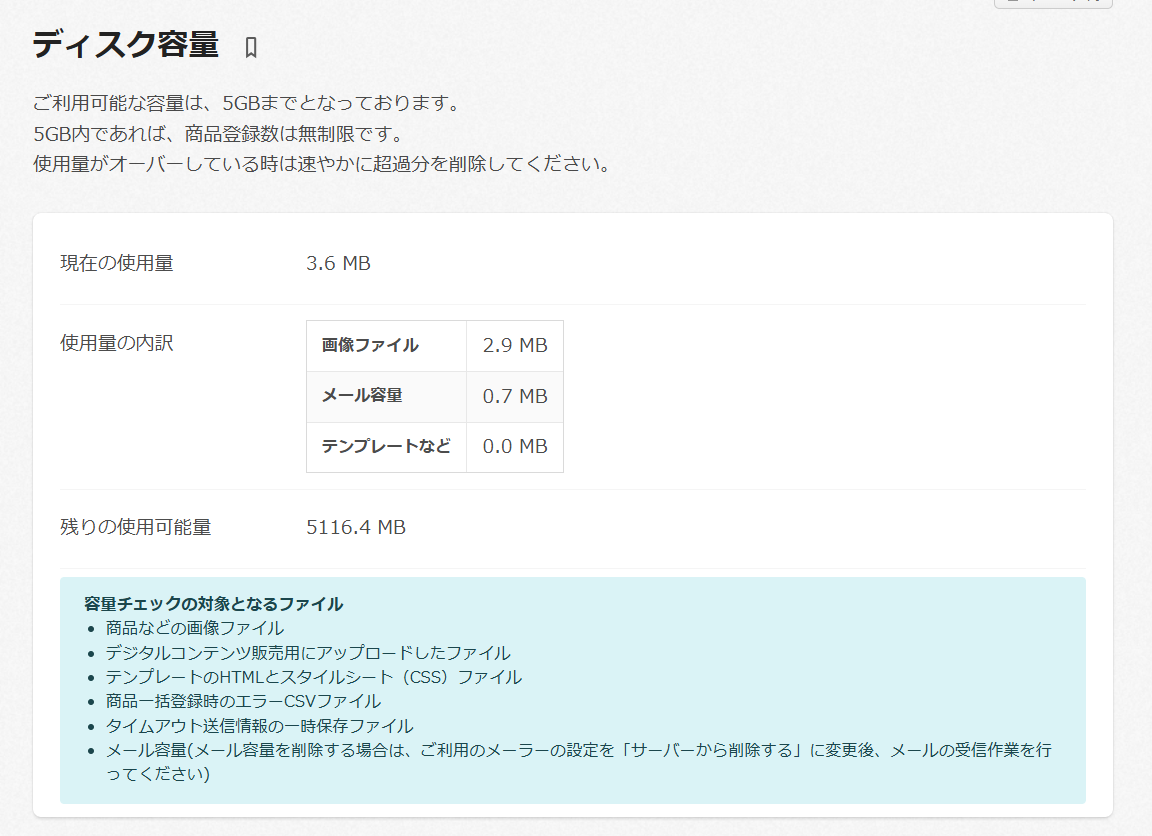Click the partially visible top-right button

(x=1052, y=3)
